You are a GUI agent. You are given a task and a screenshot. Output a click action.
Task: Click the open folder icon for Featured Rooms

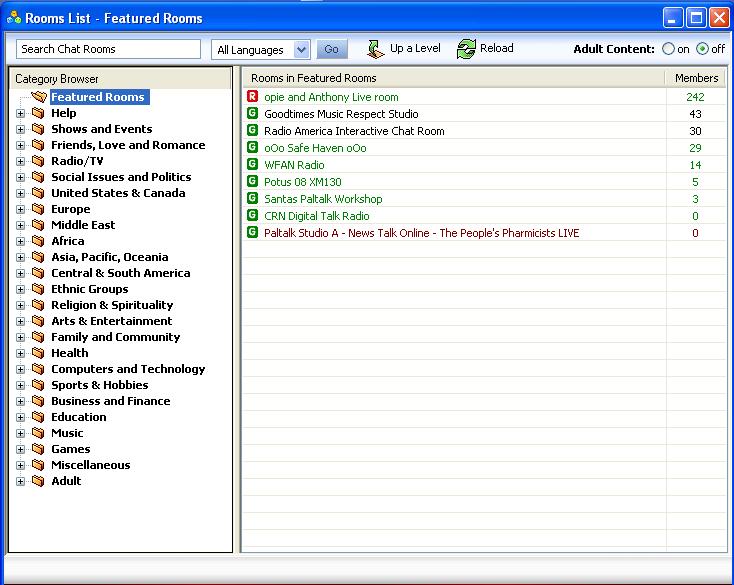click(39, 97)
